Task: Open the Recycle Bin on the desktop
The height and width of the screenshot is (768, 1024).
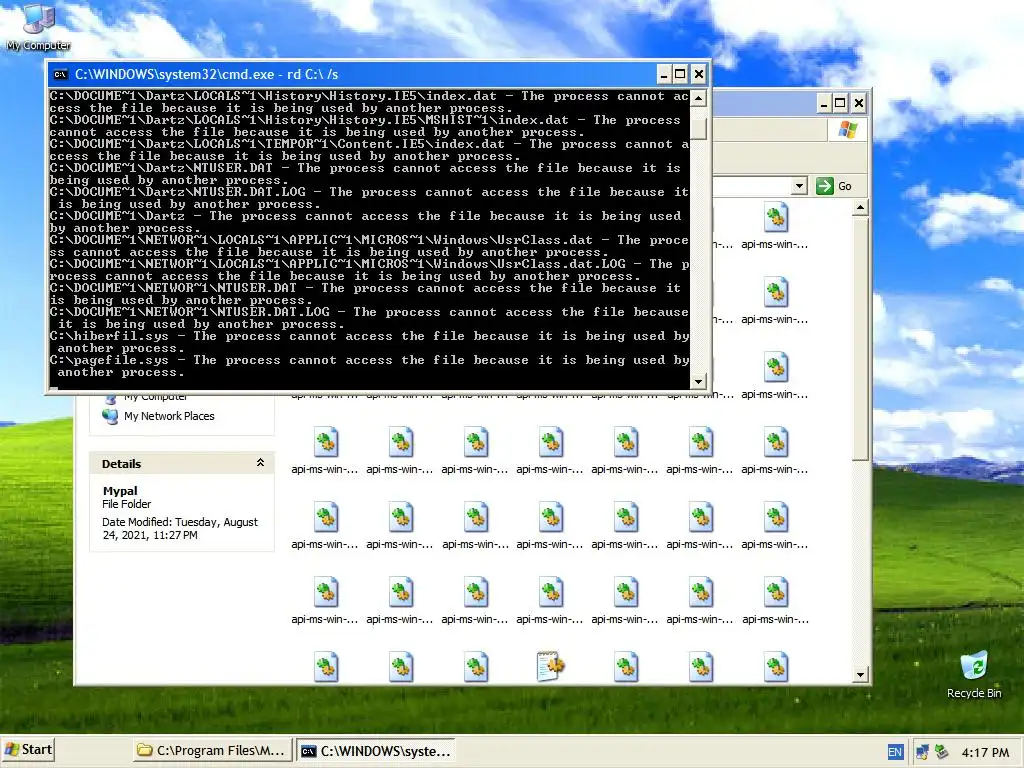Action: coord(974,675)
